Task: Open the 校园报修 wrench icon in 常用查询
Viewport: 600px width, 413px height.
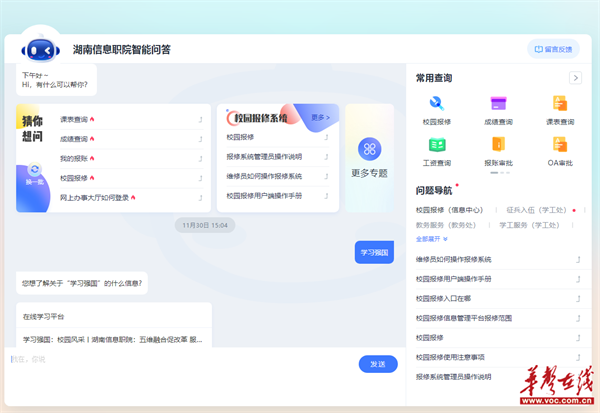Action: (437, 103)
